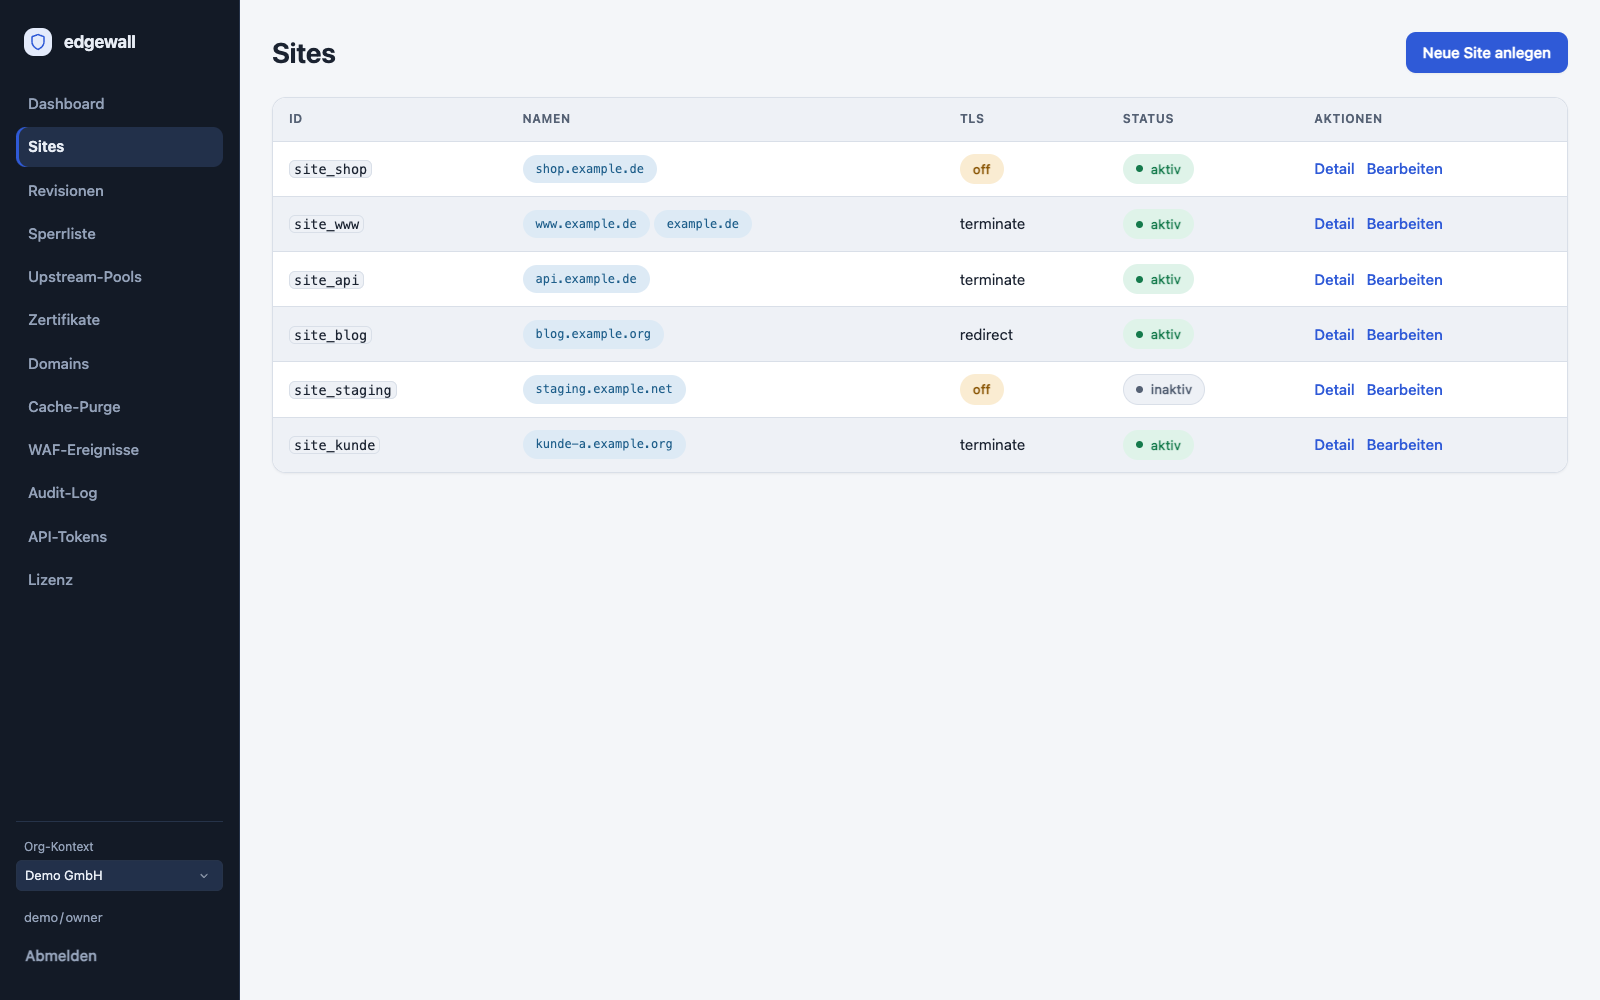This screenshot has width=1600, height=1000.
Task: Open the Dashboard page
Action: point(119,104)
